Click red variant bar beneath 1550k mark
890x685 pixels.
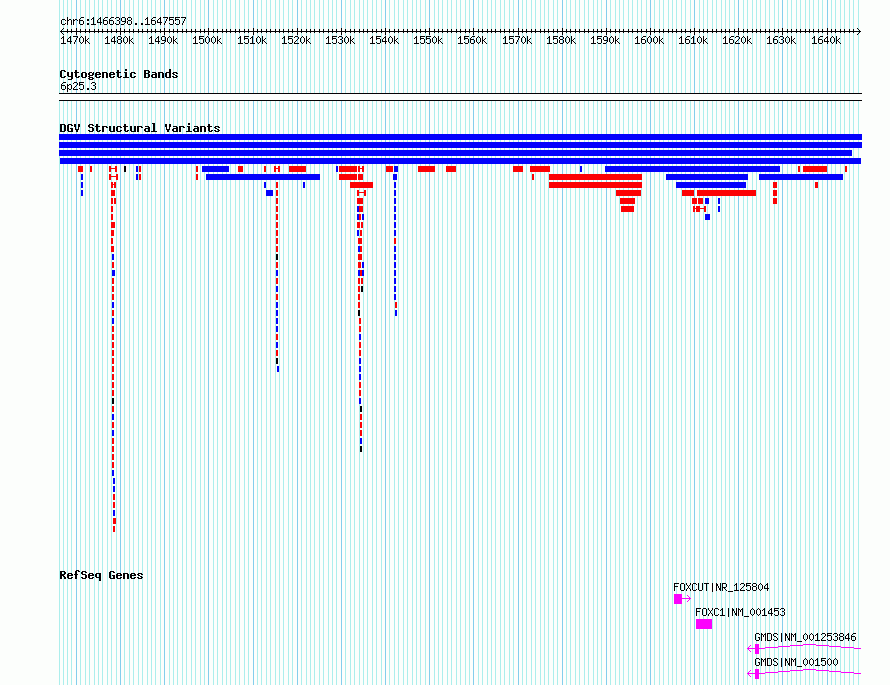426,169
